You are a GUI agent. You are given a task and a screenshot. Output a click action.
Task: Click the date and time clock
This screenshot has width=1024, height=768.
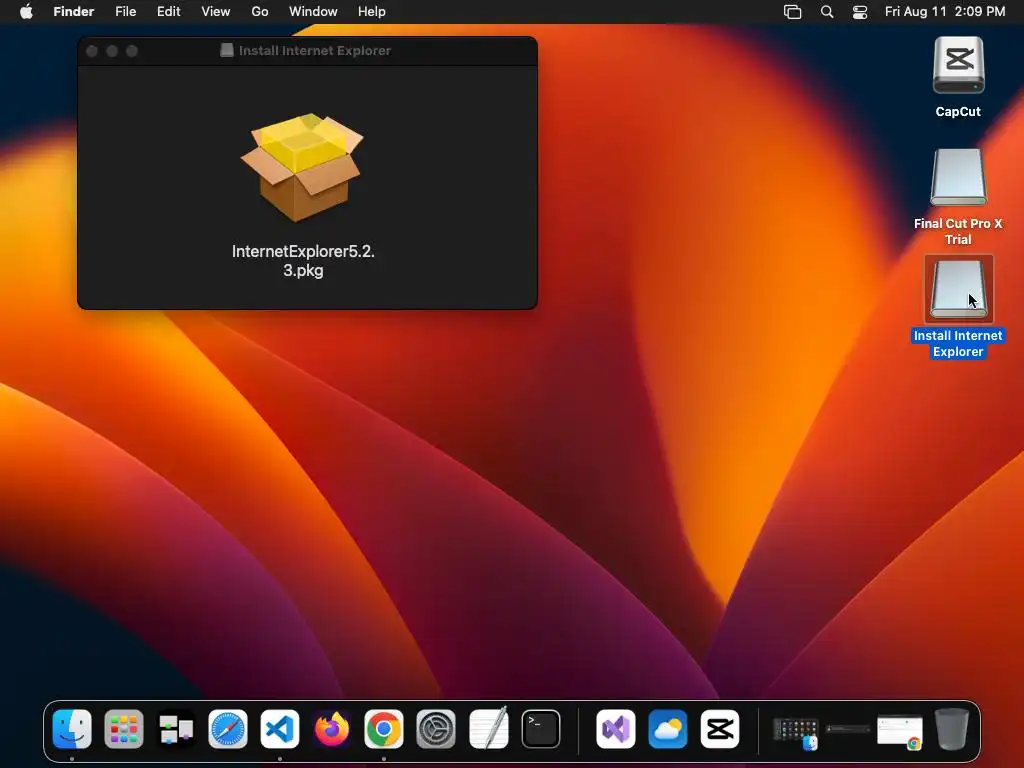coord(945,12)
